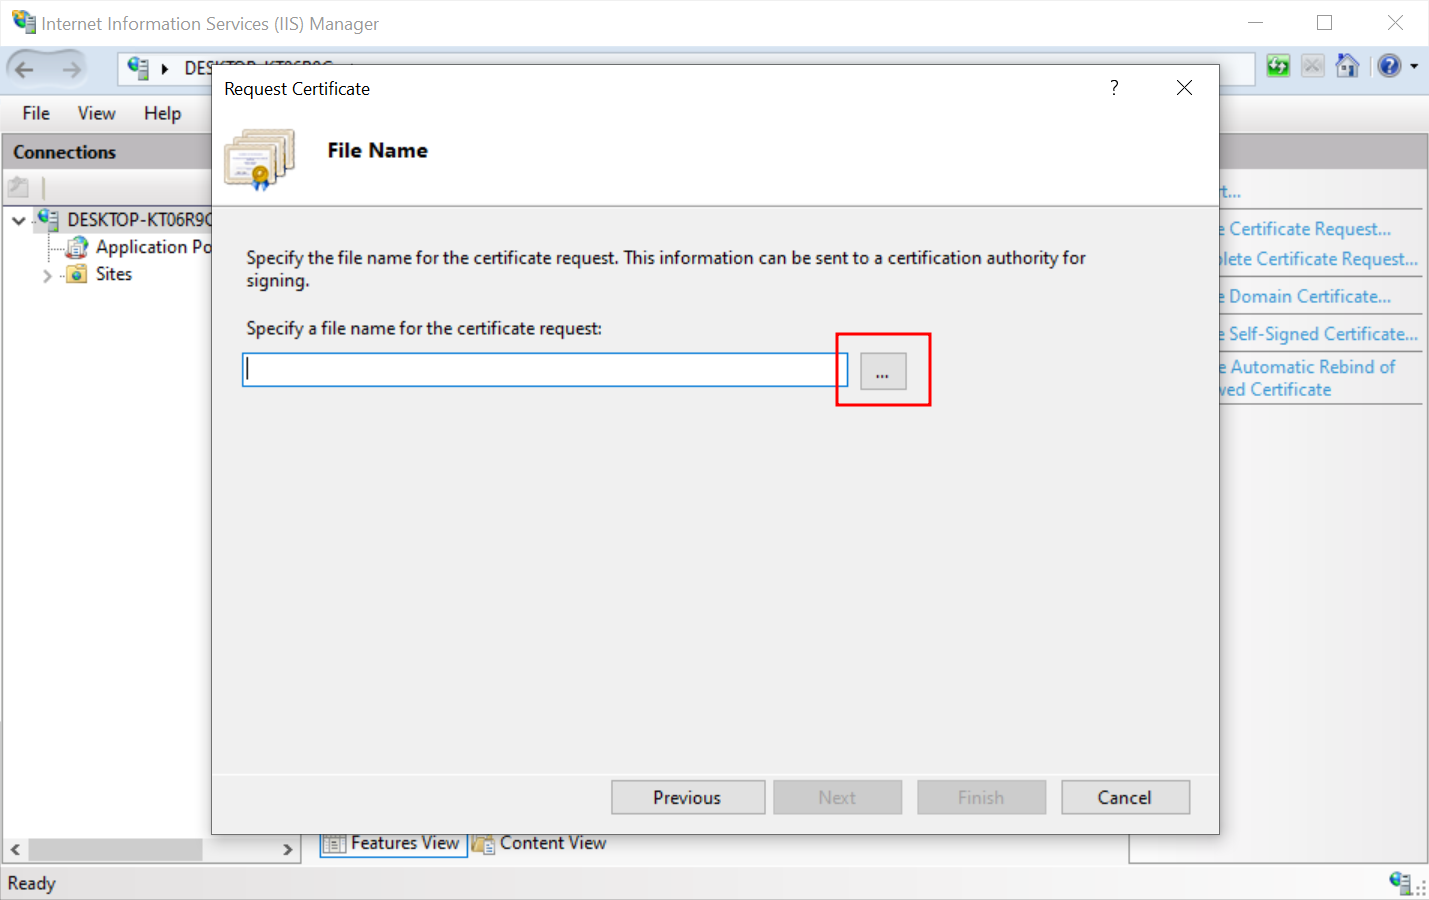Collapse the DESKTOP-KT06R9C server node
Screen dimensions: 1429x900
(19, 220)
